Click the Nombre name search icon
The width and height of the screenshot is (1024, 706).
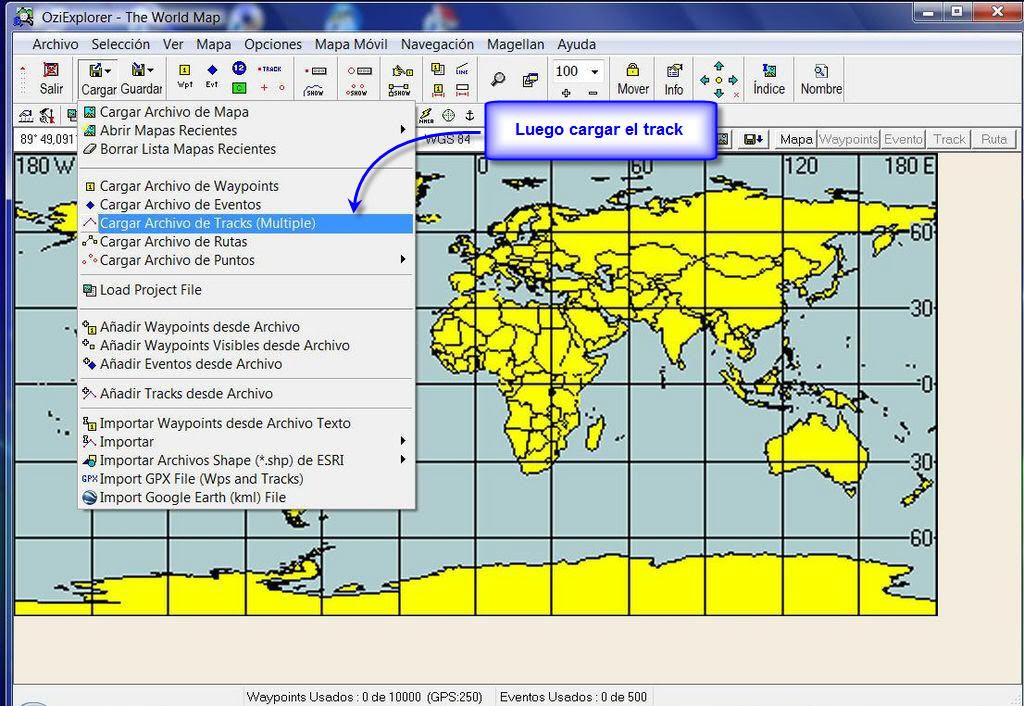[x=821, y=79]
